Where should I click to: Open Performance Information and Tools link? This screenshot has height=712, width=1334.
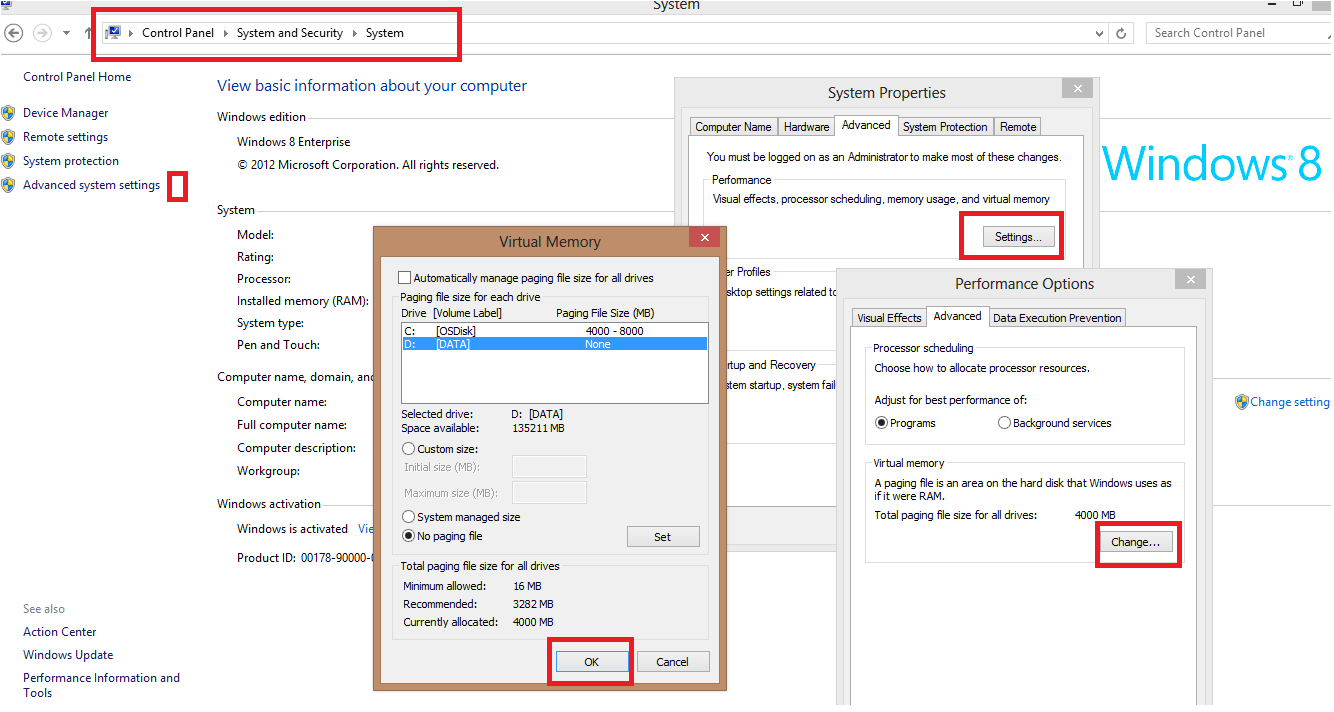click(101, 685)
